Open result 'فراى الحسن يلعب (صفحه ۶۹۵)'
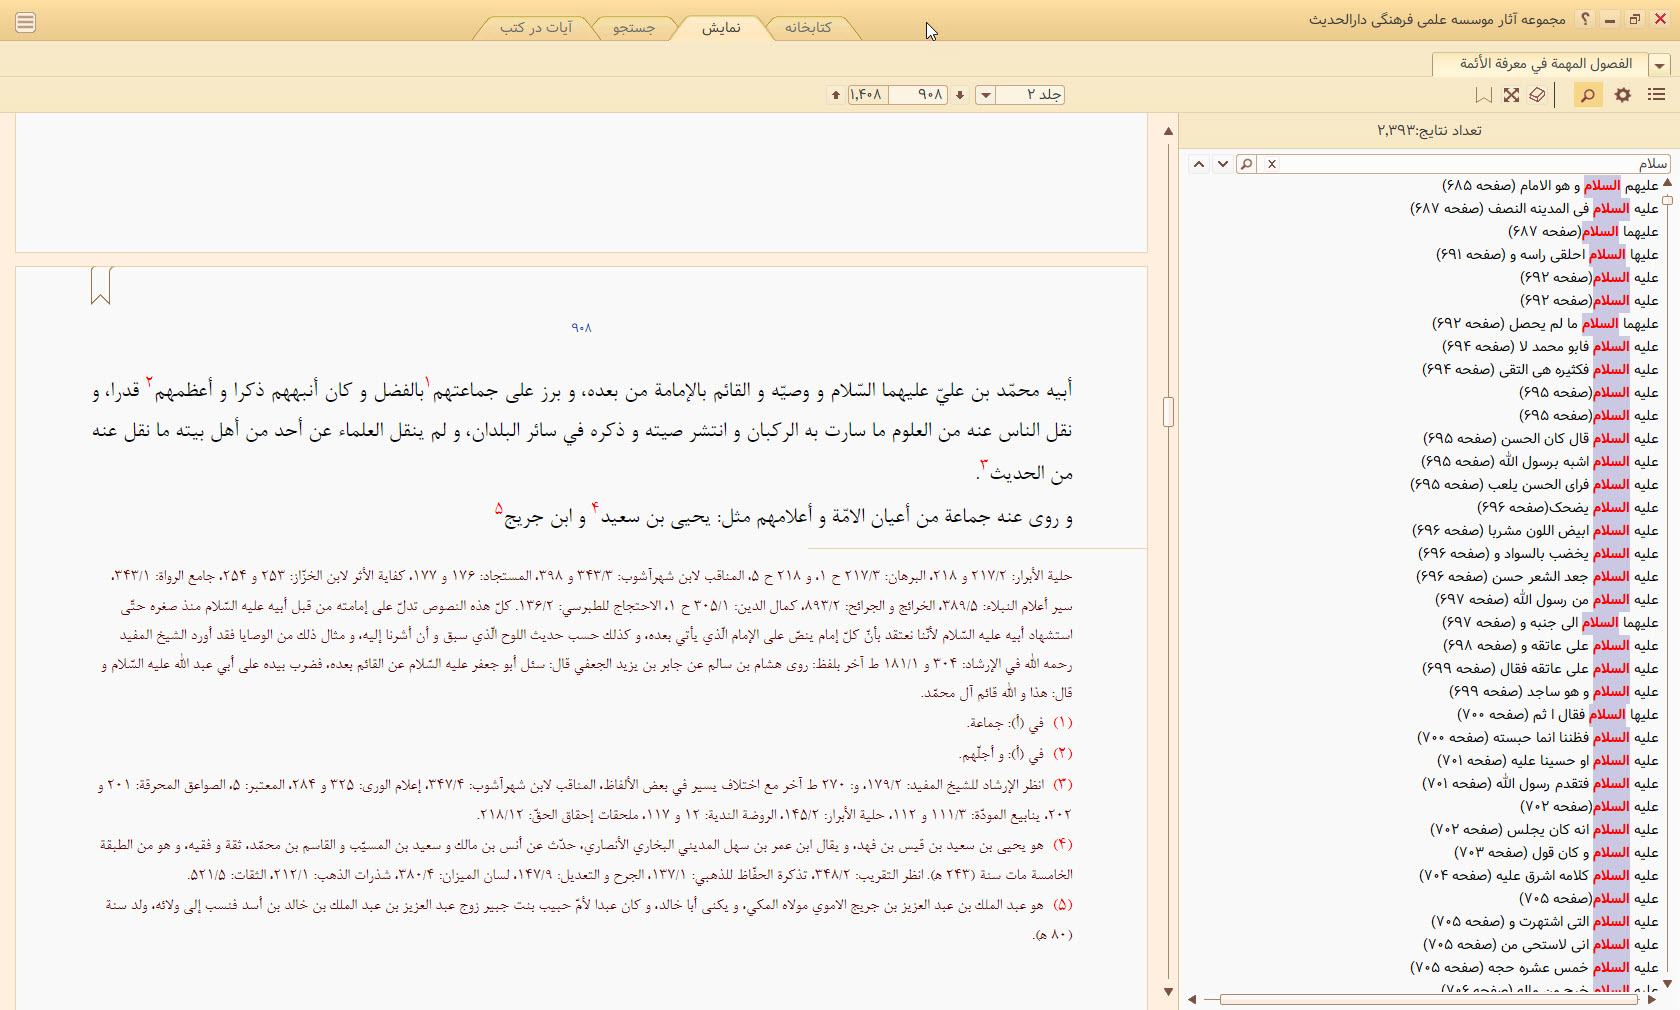 [x=1534, y=484]
